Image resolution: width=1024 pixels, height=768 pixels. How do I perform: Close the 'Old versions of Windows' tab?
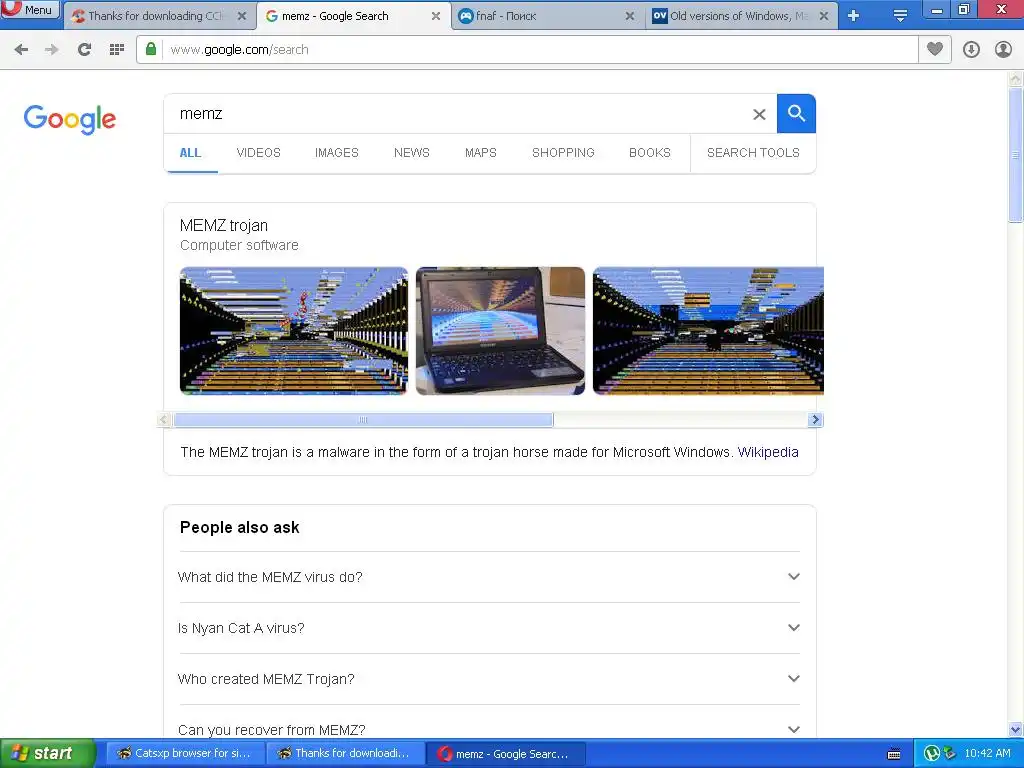click(x=824, y=16)
